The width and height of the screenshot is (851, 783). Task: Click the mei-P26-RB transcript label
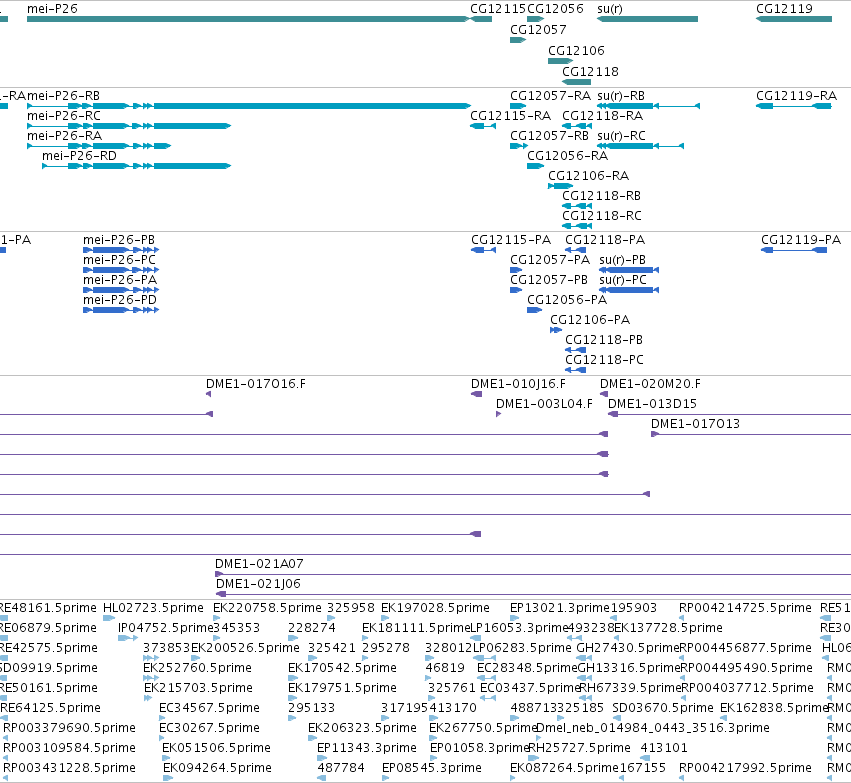pyautogui.click(x=63, y=96)
